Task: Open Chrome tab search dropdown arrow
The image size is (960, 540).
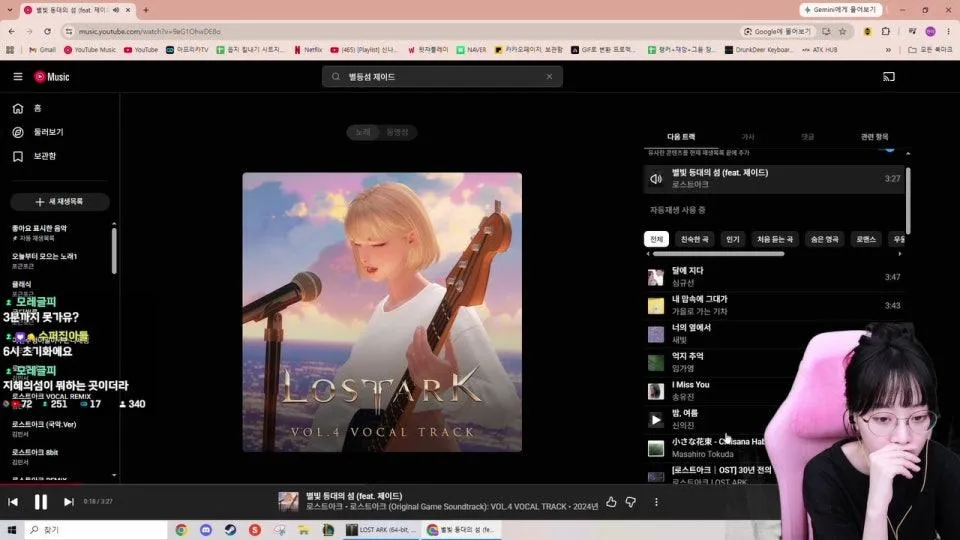Action: coord(10,10)
